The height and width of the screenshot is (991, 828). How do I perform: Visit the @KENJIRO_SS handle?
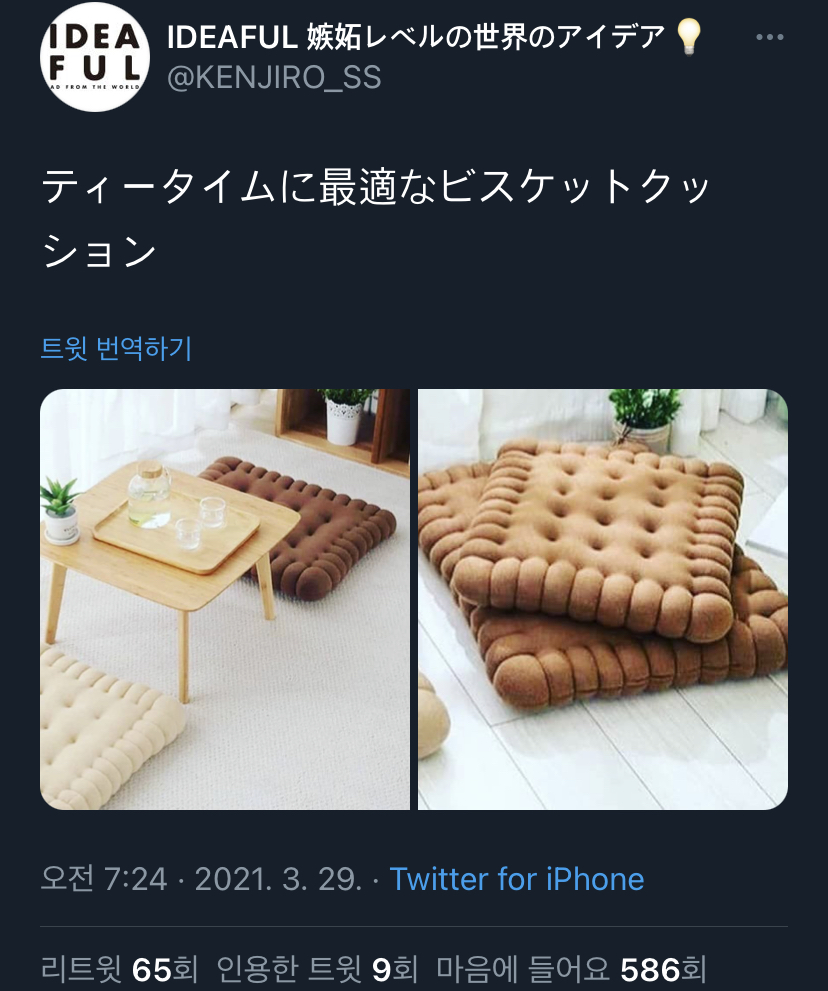click(274, 78)
